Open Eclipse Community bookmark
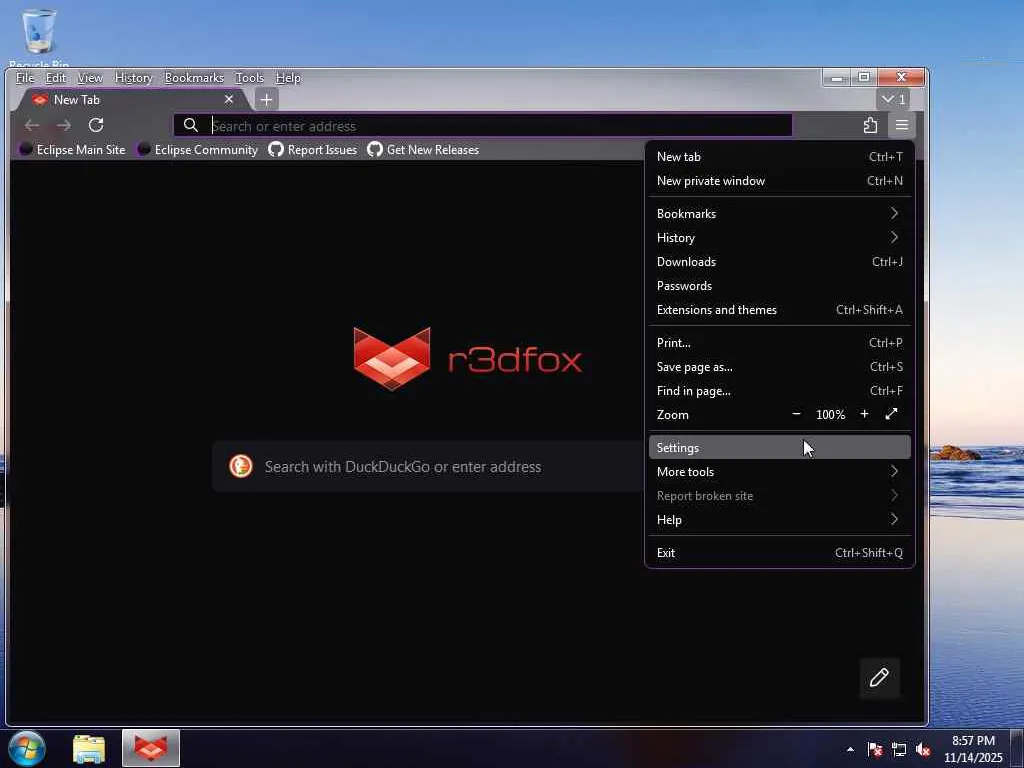The image size is (1024, 768). [198, 150]
